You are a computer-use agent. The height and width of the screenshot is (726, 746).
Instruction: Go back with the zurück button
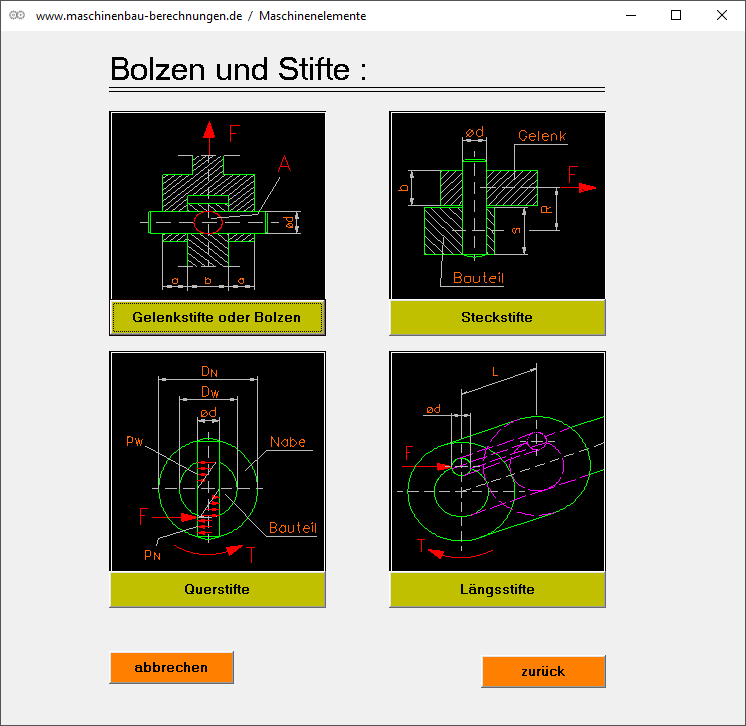coord(543,671)
